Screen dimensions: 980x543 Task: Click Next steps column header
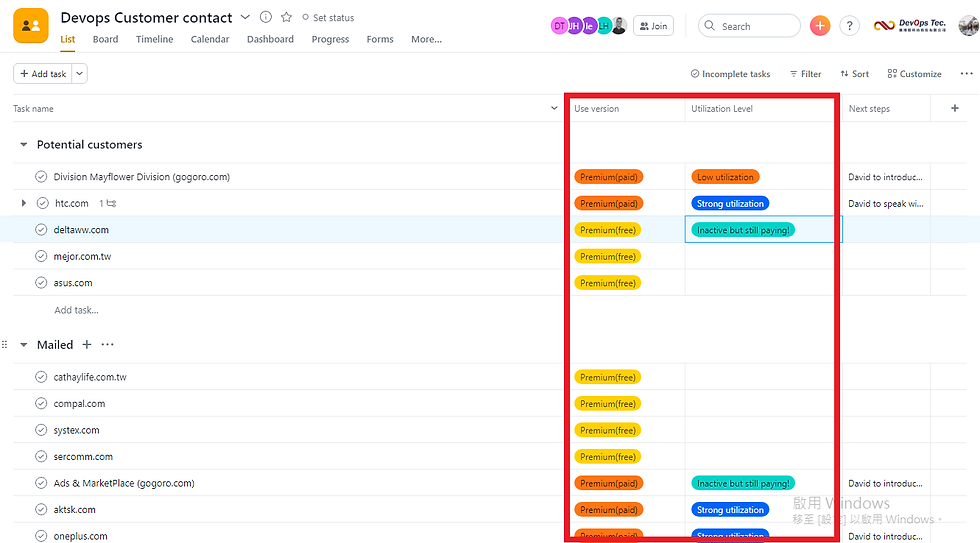pos(869,108)
